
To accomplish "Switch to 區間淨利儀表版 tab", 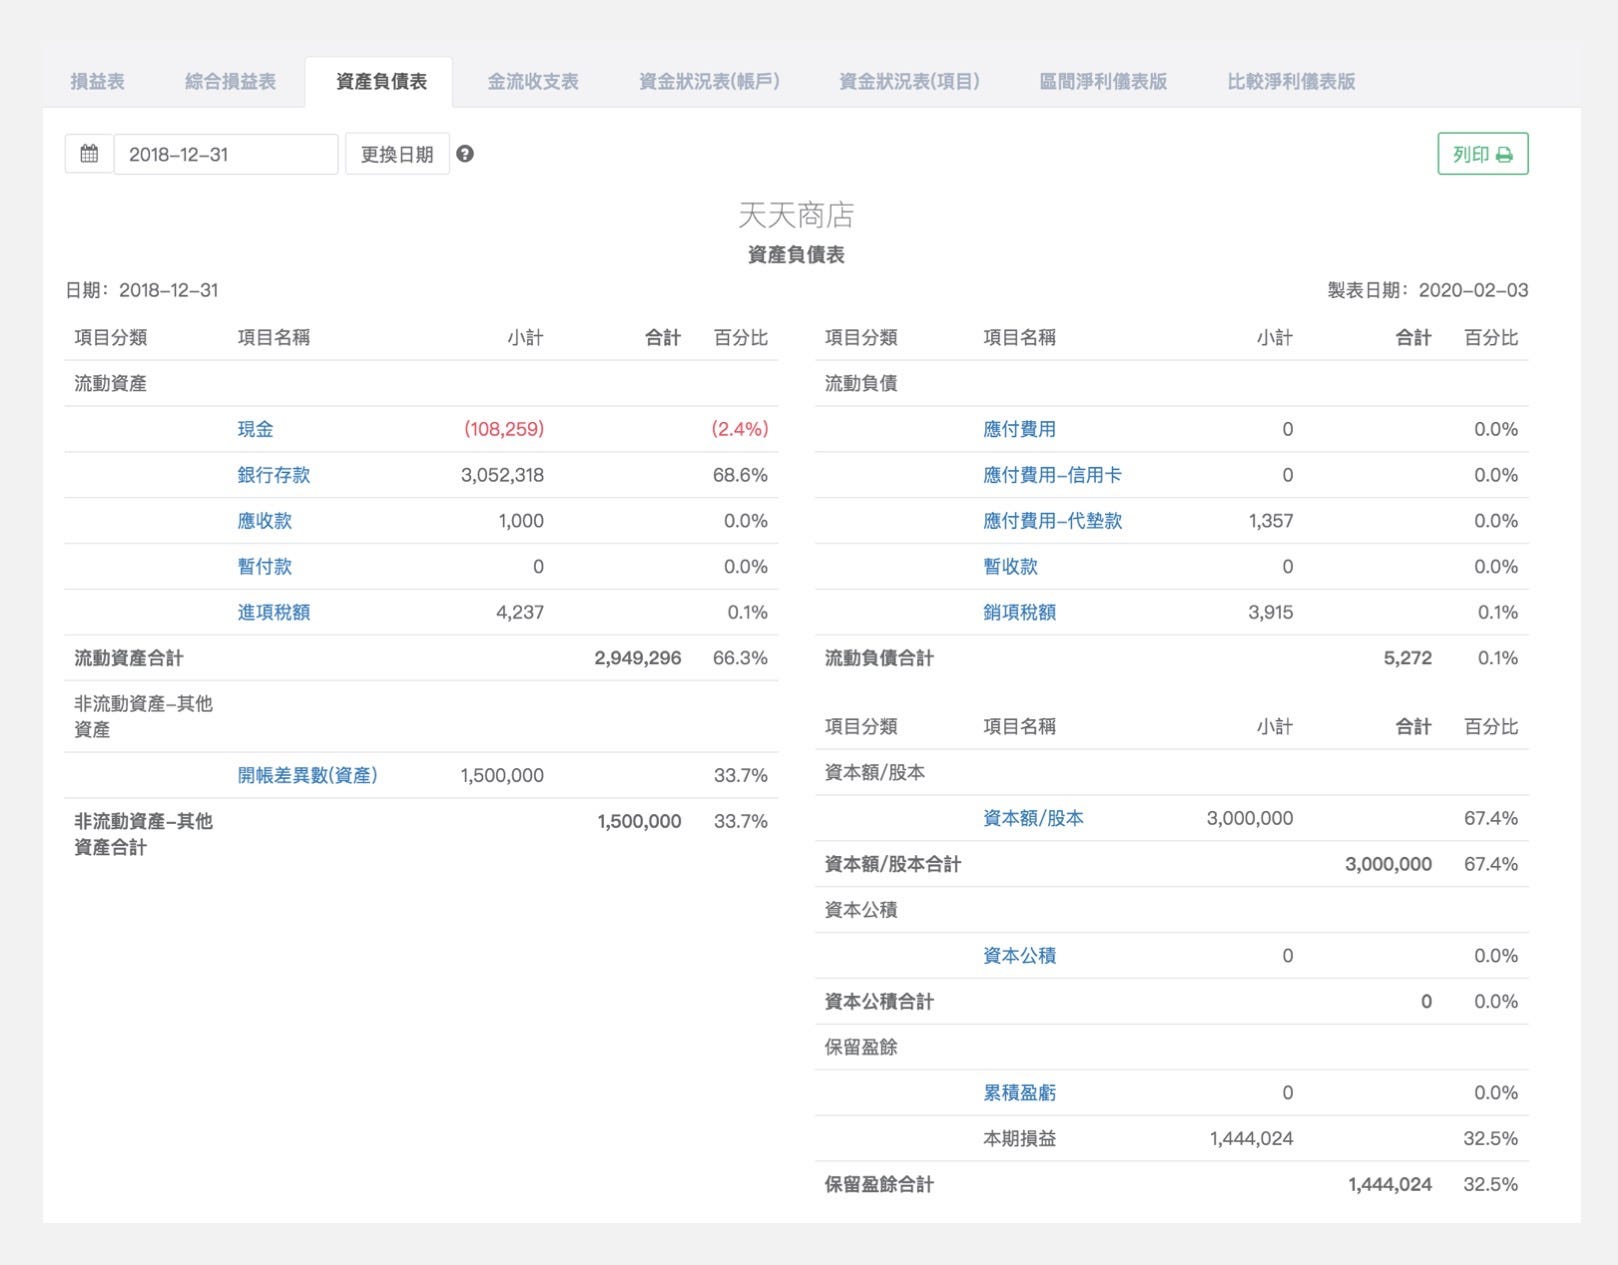I will 1103,82.
